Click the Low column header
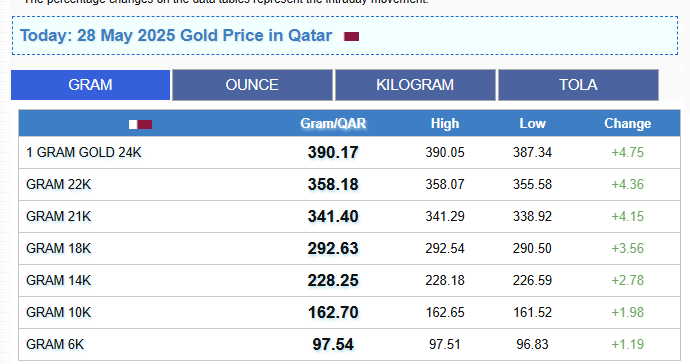Viewport: 690px width, 364px height. tap(532, 124)
